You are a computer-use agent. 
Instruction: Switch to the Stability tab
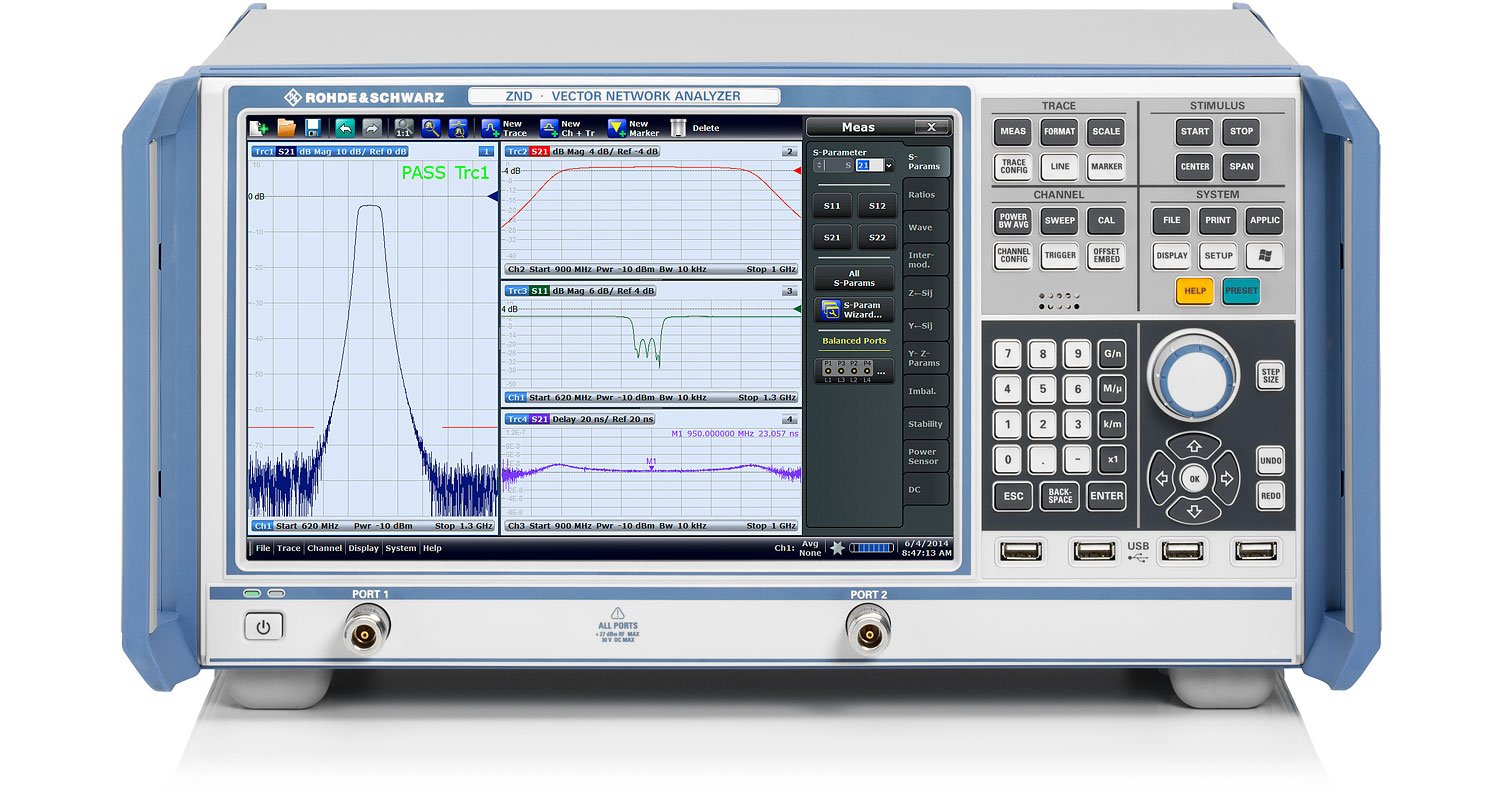click(925, 424)
